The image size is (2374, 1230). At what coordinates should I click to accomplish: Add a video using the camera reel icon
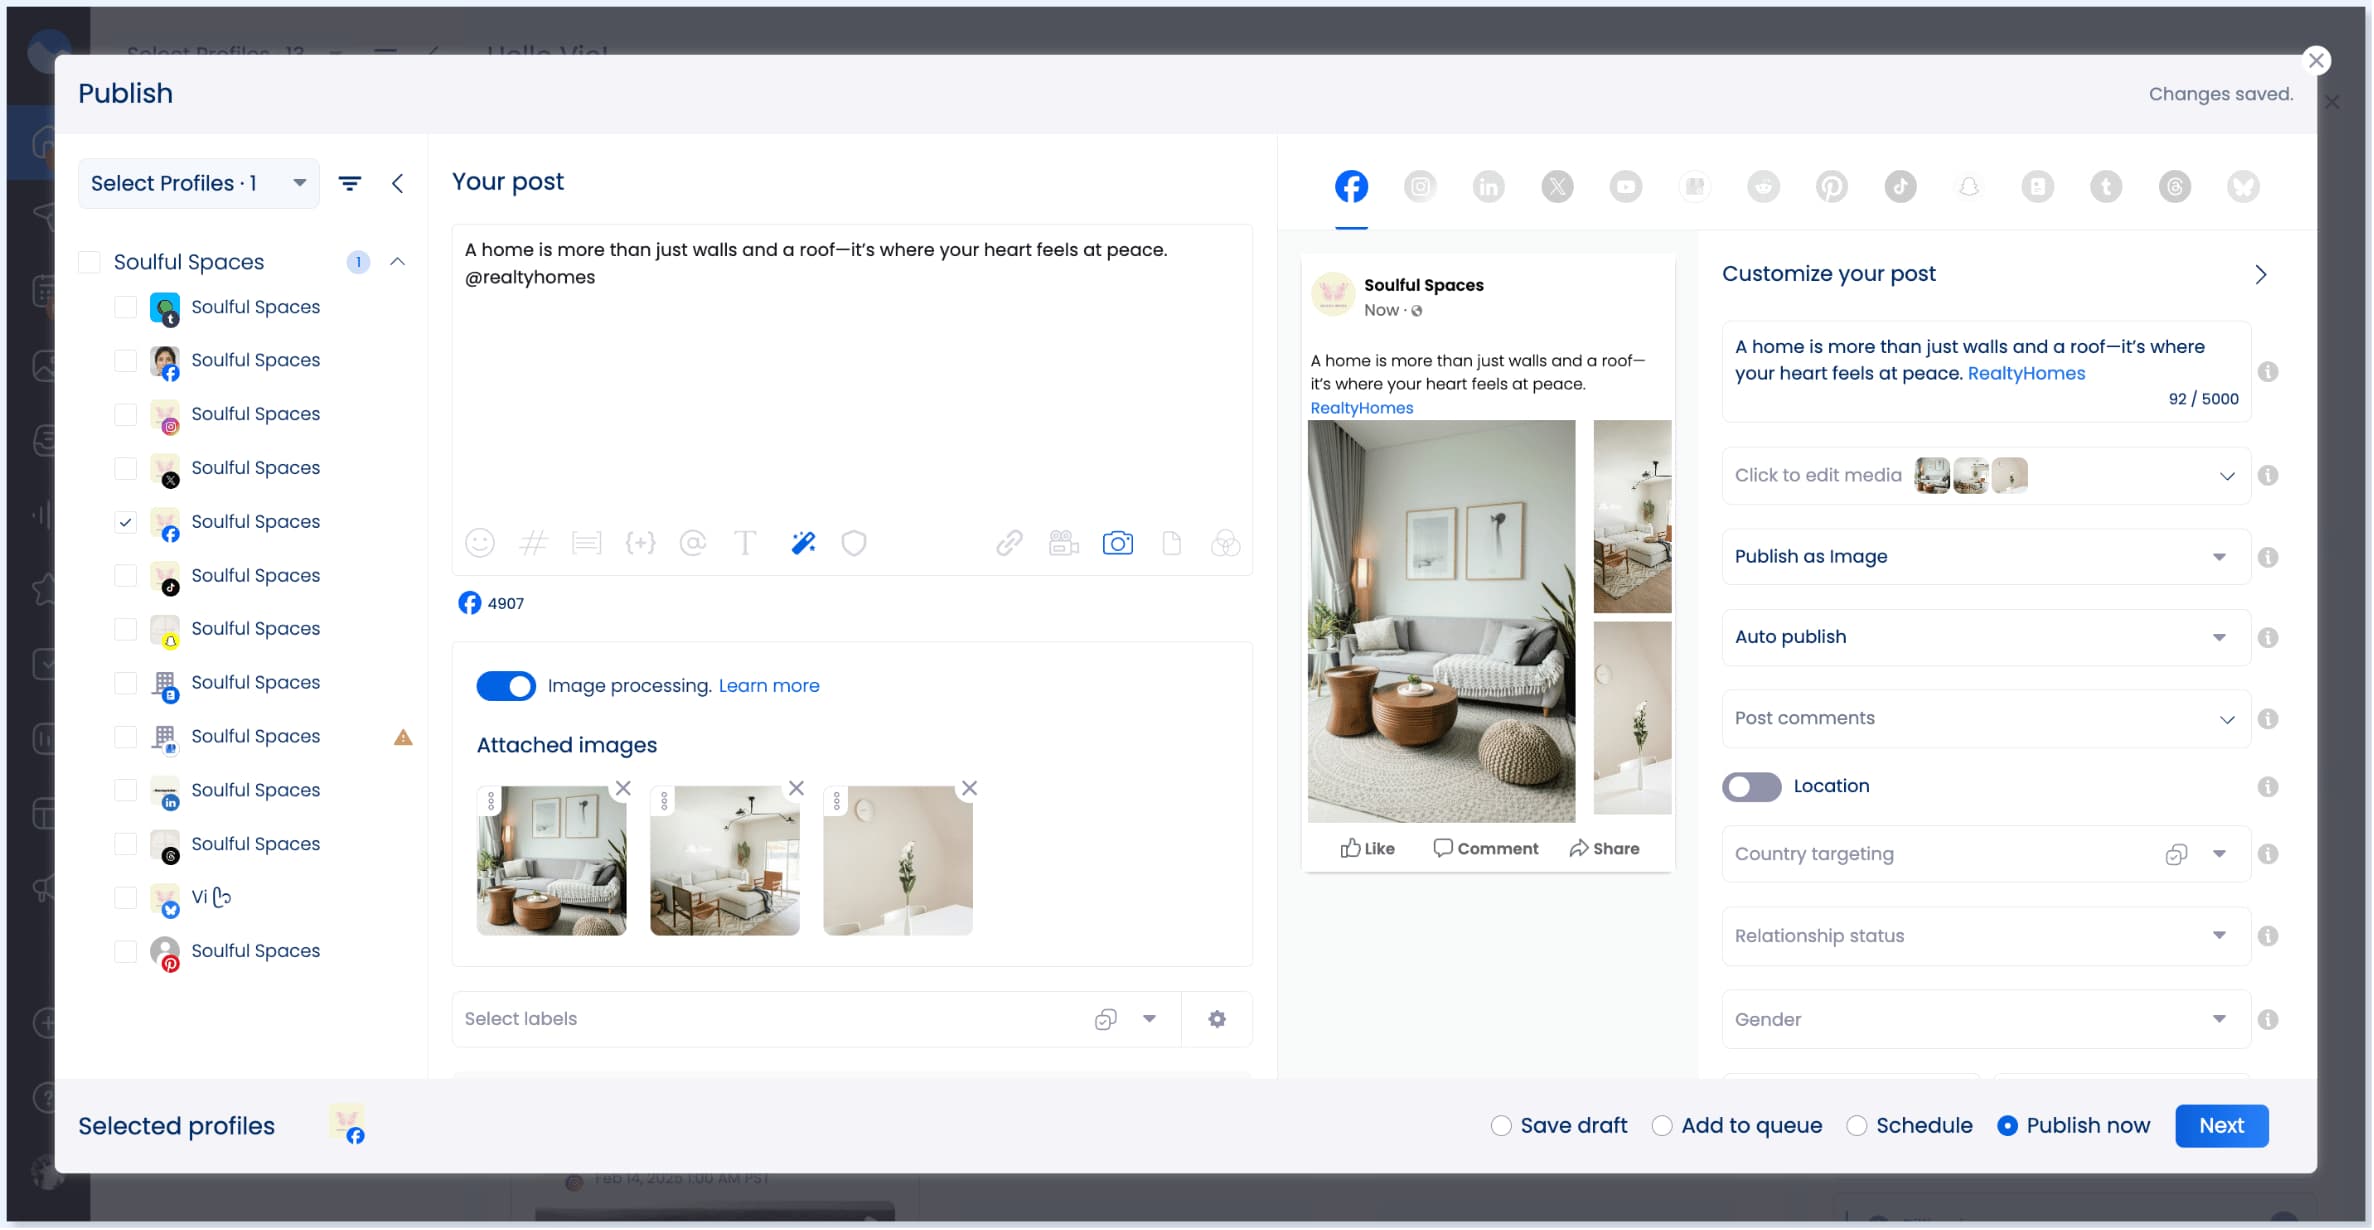1063,543
